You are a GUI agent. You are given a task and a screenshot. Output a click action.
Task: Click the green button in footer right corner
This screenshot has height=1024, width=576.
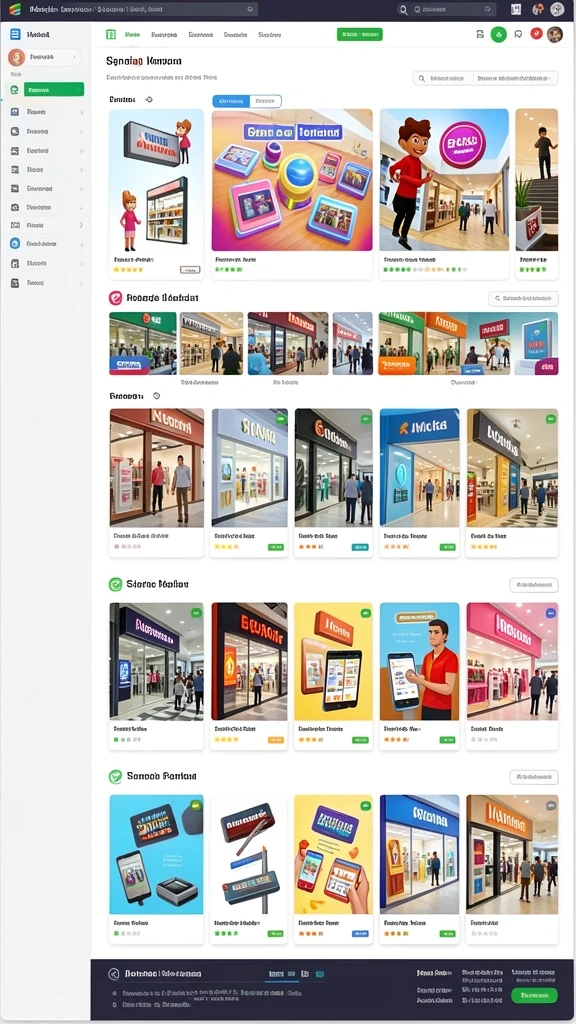click(x=534, y=995)
